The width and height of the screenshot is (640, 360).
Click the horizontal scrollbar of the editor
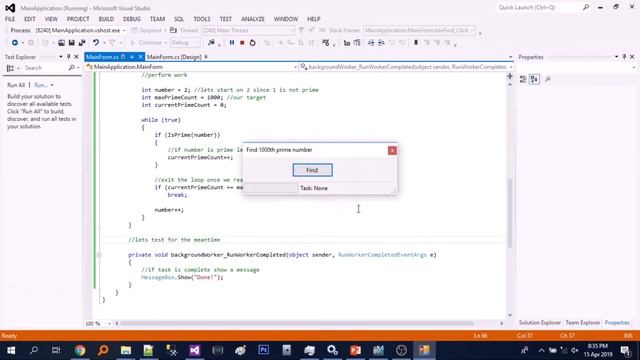point(297,323)
